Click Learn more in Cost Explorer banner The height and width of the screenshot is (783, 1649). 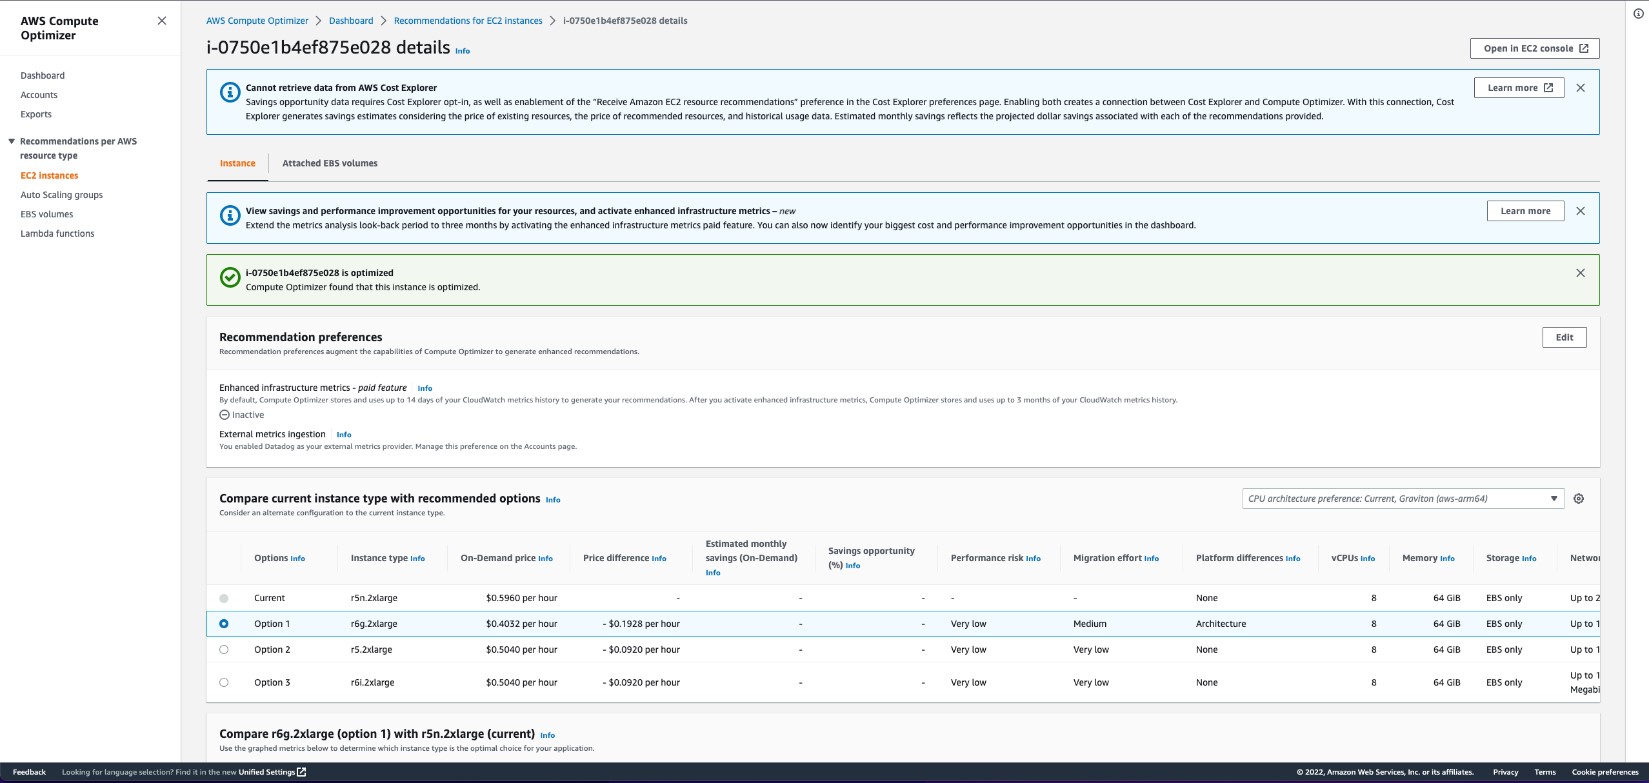(1519, 88)
